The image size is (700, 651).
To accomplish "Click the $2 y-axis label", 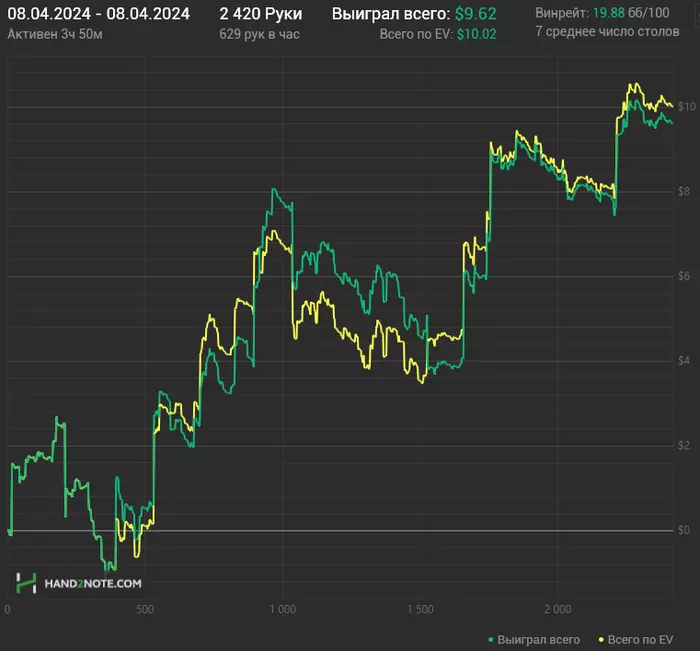I will [684, 446].
